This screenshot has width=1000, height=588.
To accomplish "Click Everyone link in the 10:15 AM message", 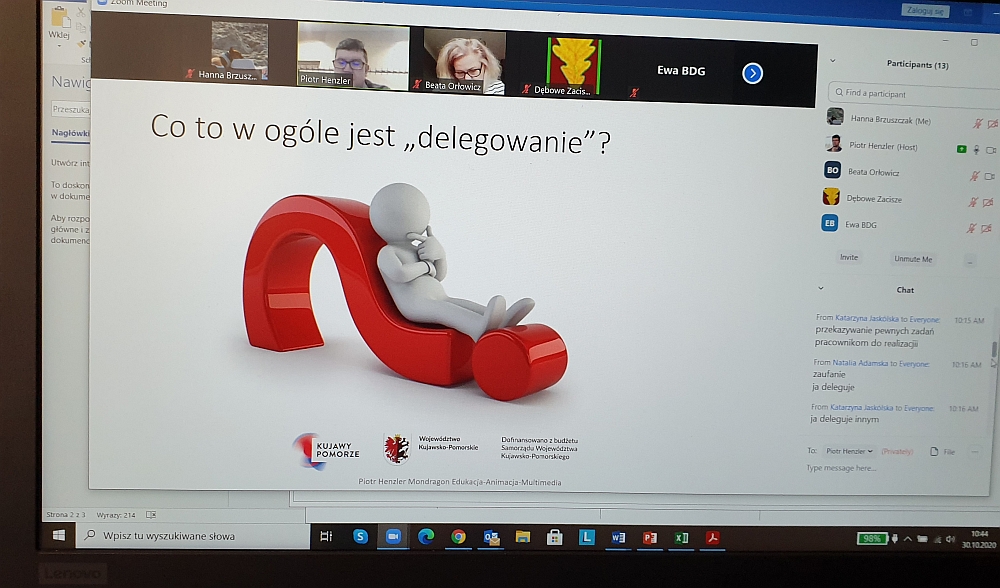I will pos(924,320).
